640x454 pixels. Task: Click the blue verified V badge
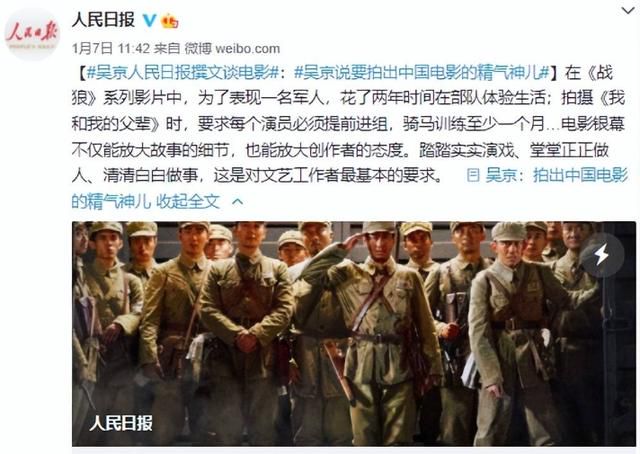click(x=150, y=20)
